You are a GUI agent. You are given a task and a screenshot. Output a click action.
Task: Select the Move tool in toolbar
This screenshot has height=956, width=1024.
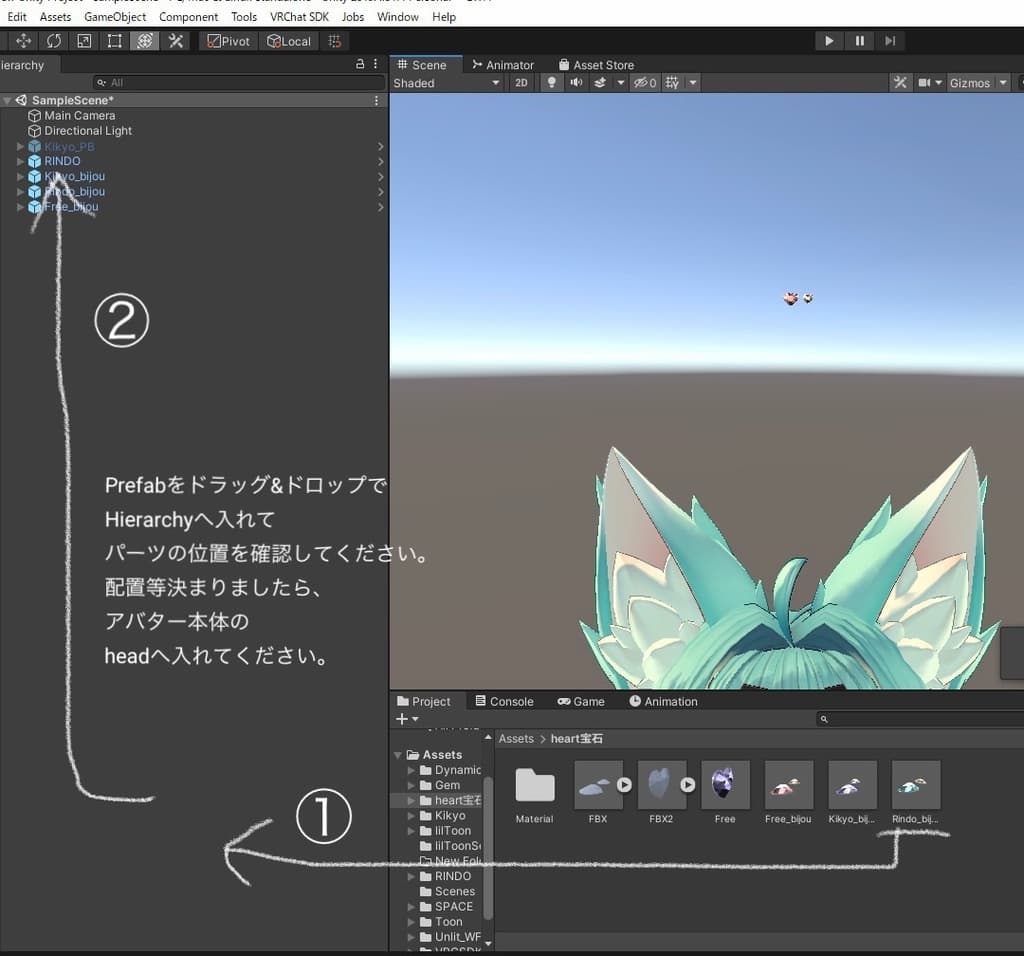24,41
